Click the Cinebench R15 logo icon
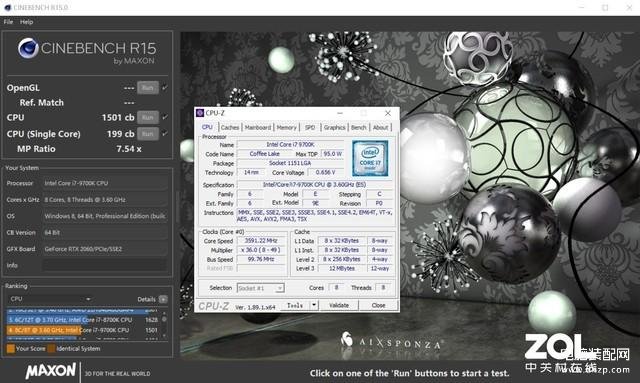The height and width of the screenshot is (383, 640). 28,48
